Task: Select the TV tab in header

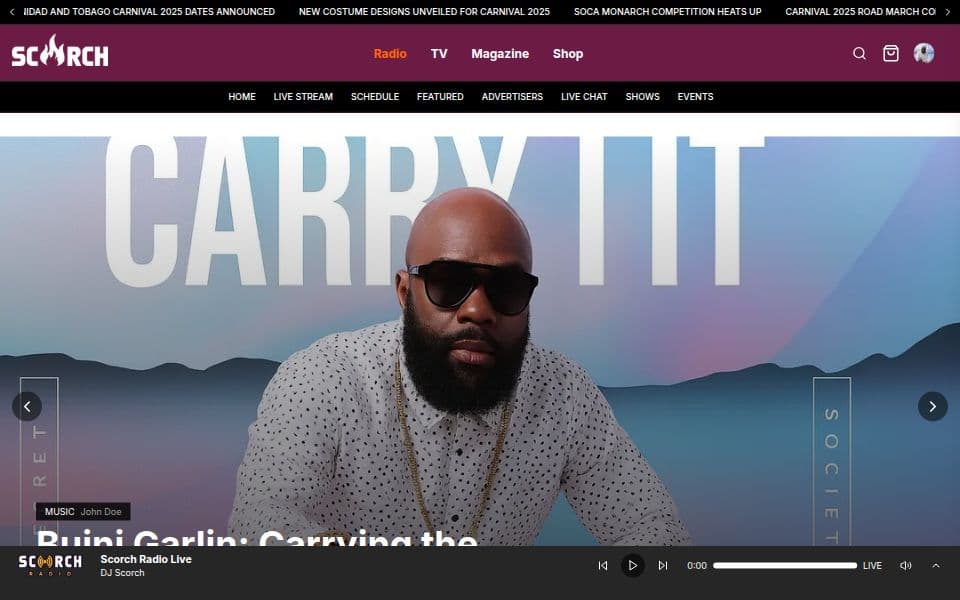Action: [439, 54]
